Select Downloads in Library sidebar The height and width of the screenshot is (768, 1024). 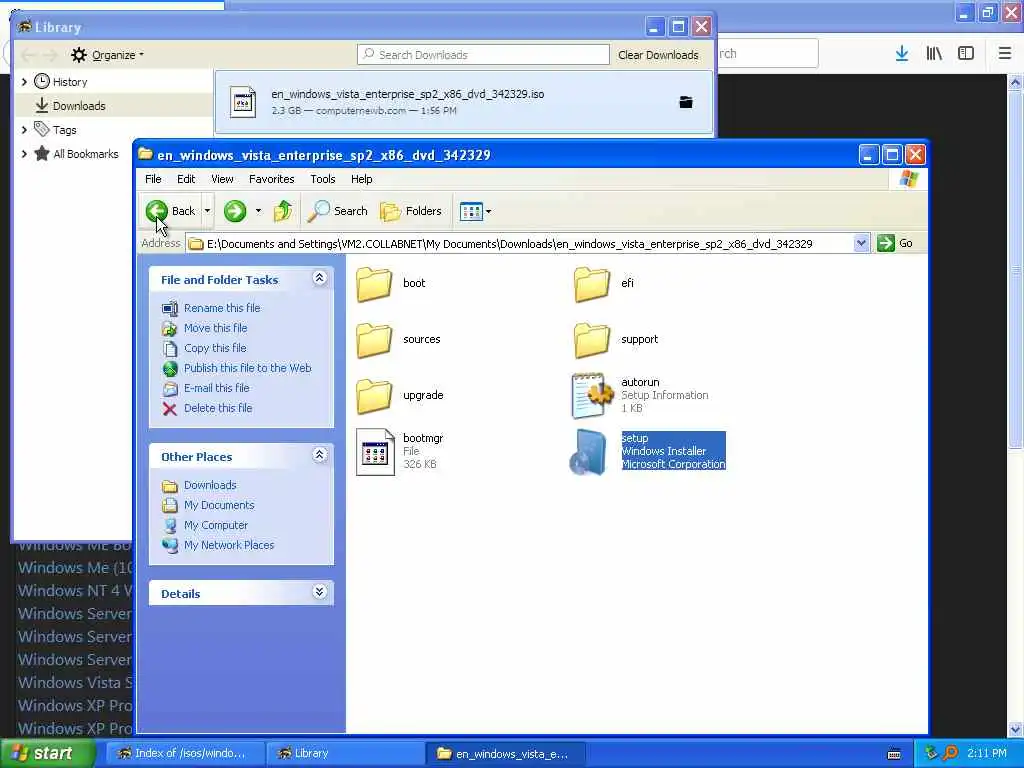[78, 106]
